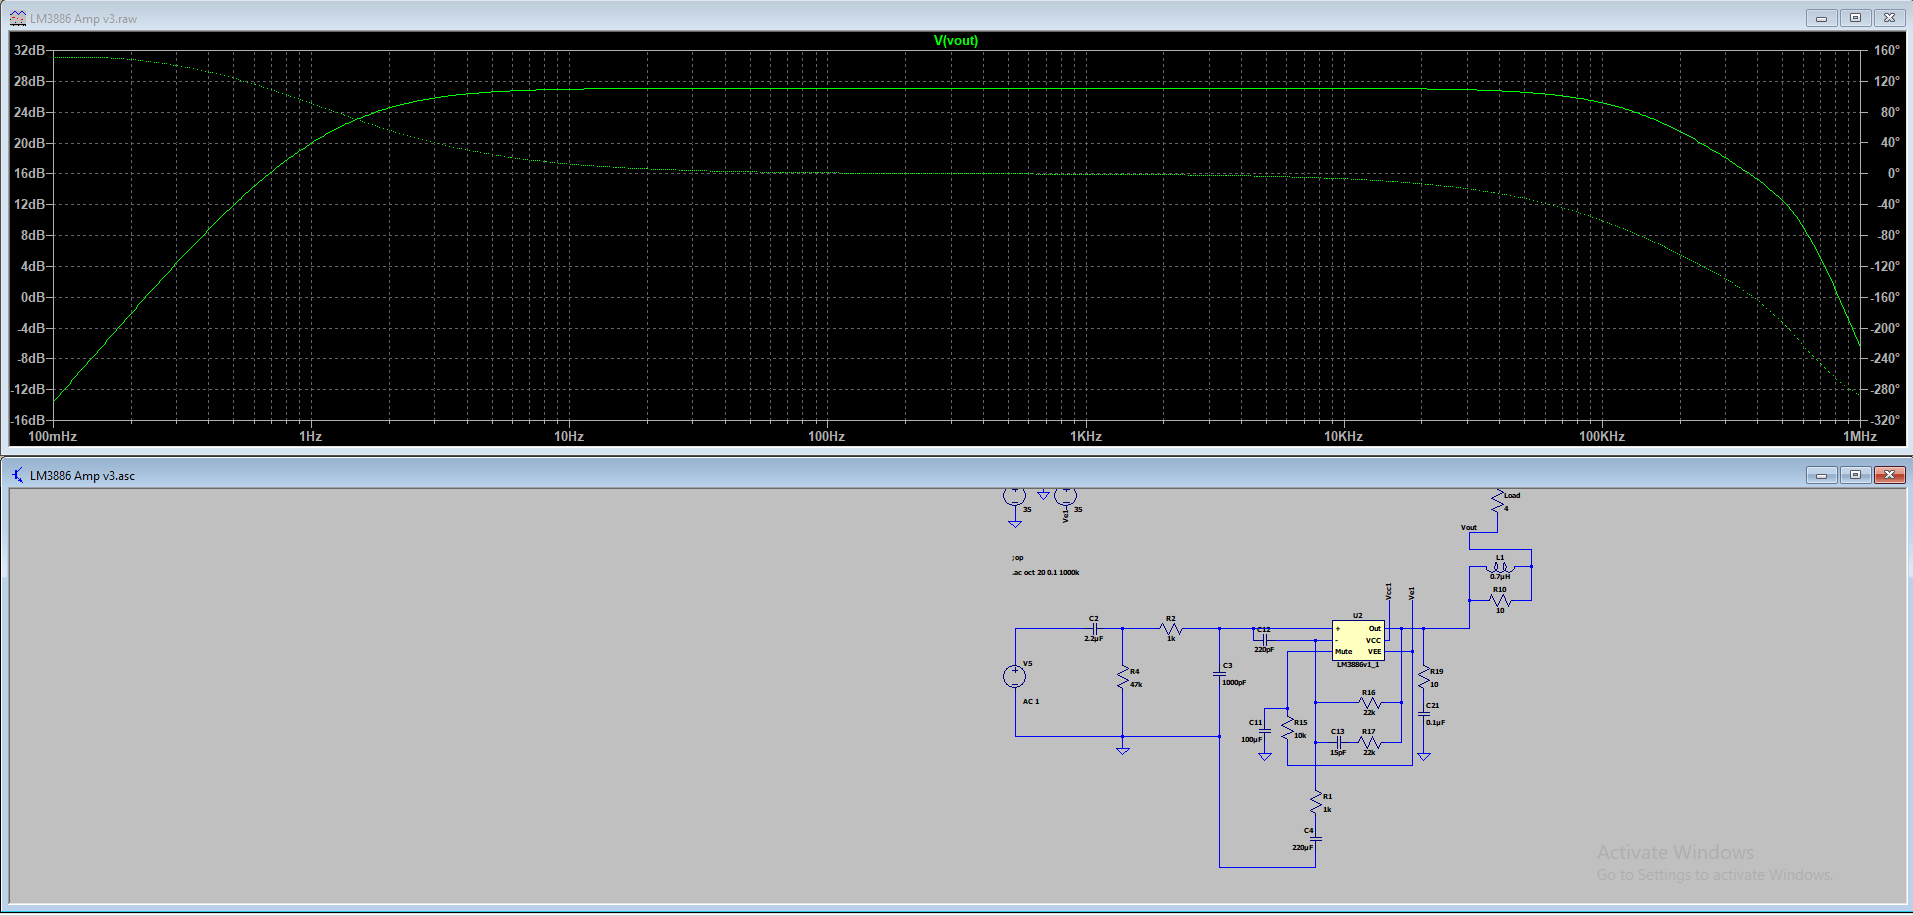Click the 0dB label on magnitude axis
Screen dimensions: 1913x916
click(33, 297)
